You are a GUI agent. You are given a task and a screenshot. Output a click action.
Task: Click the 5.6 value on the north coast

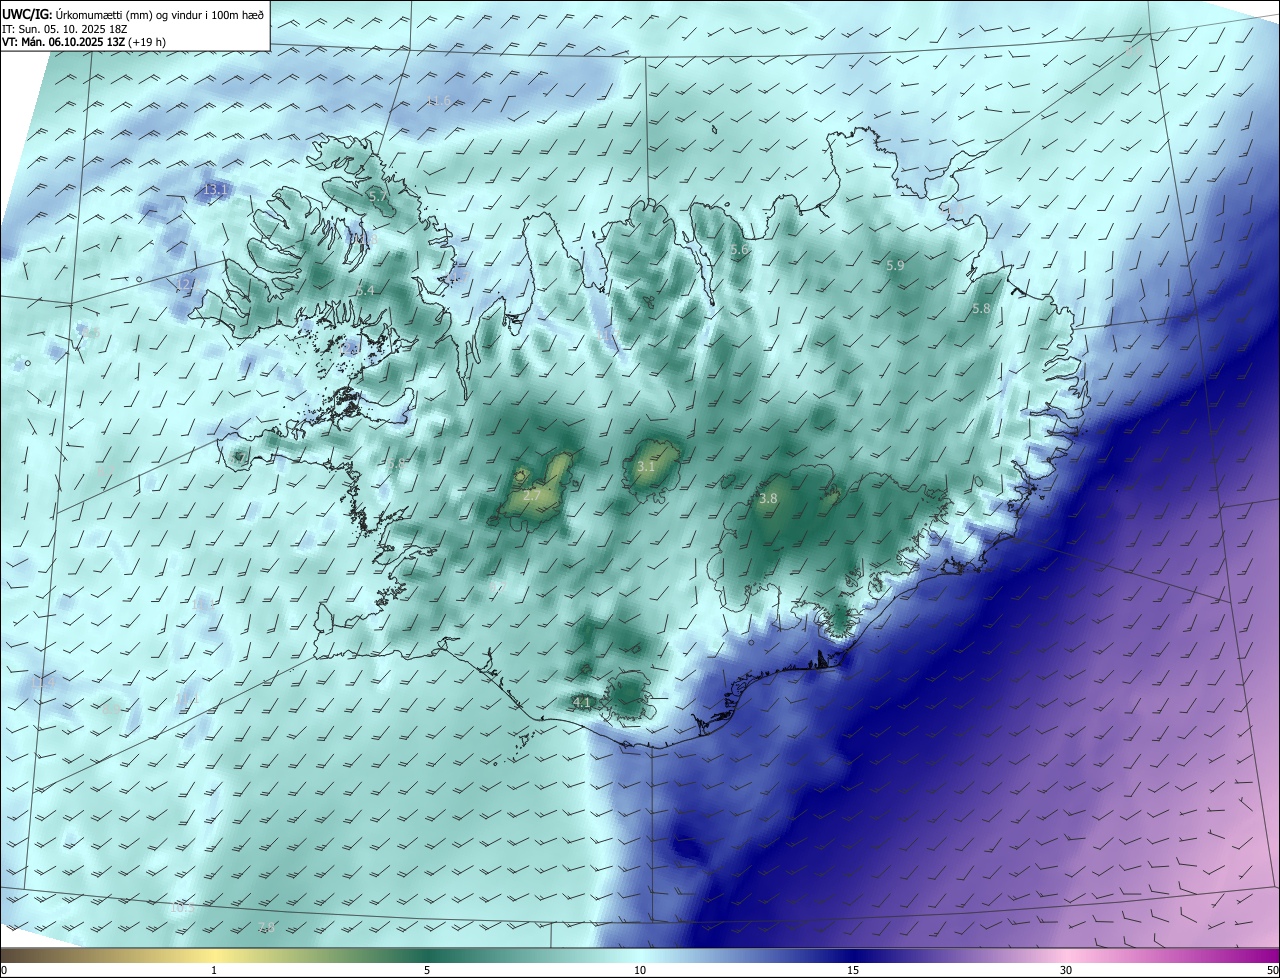(x=739, y=249)
